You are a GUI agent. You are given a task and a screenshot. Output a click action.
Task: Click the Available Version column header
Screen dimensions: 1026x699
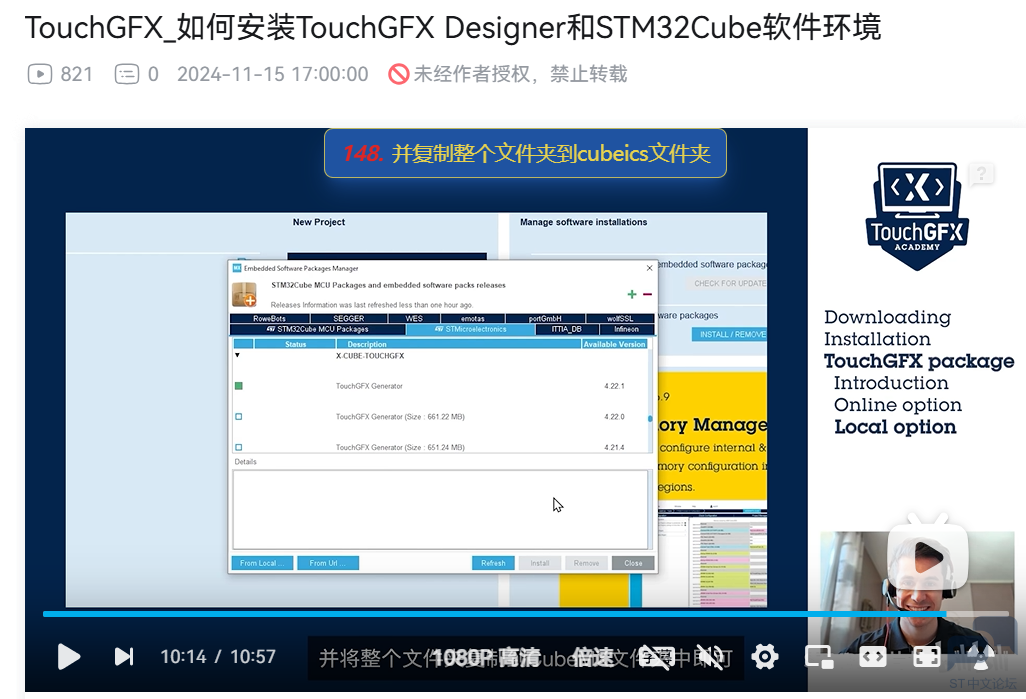(614, 344)
